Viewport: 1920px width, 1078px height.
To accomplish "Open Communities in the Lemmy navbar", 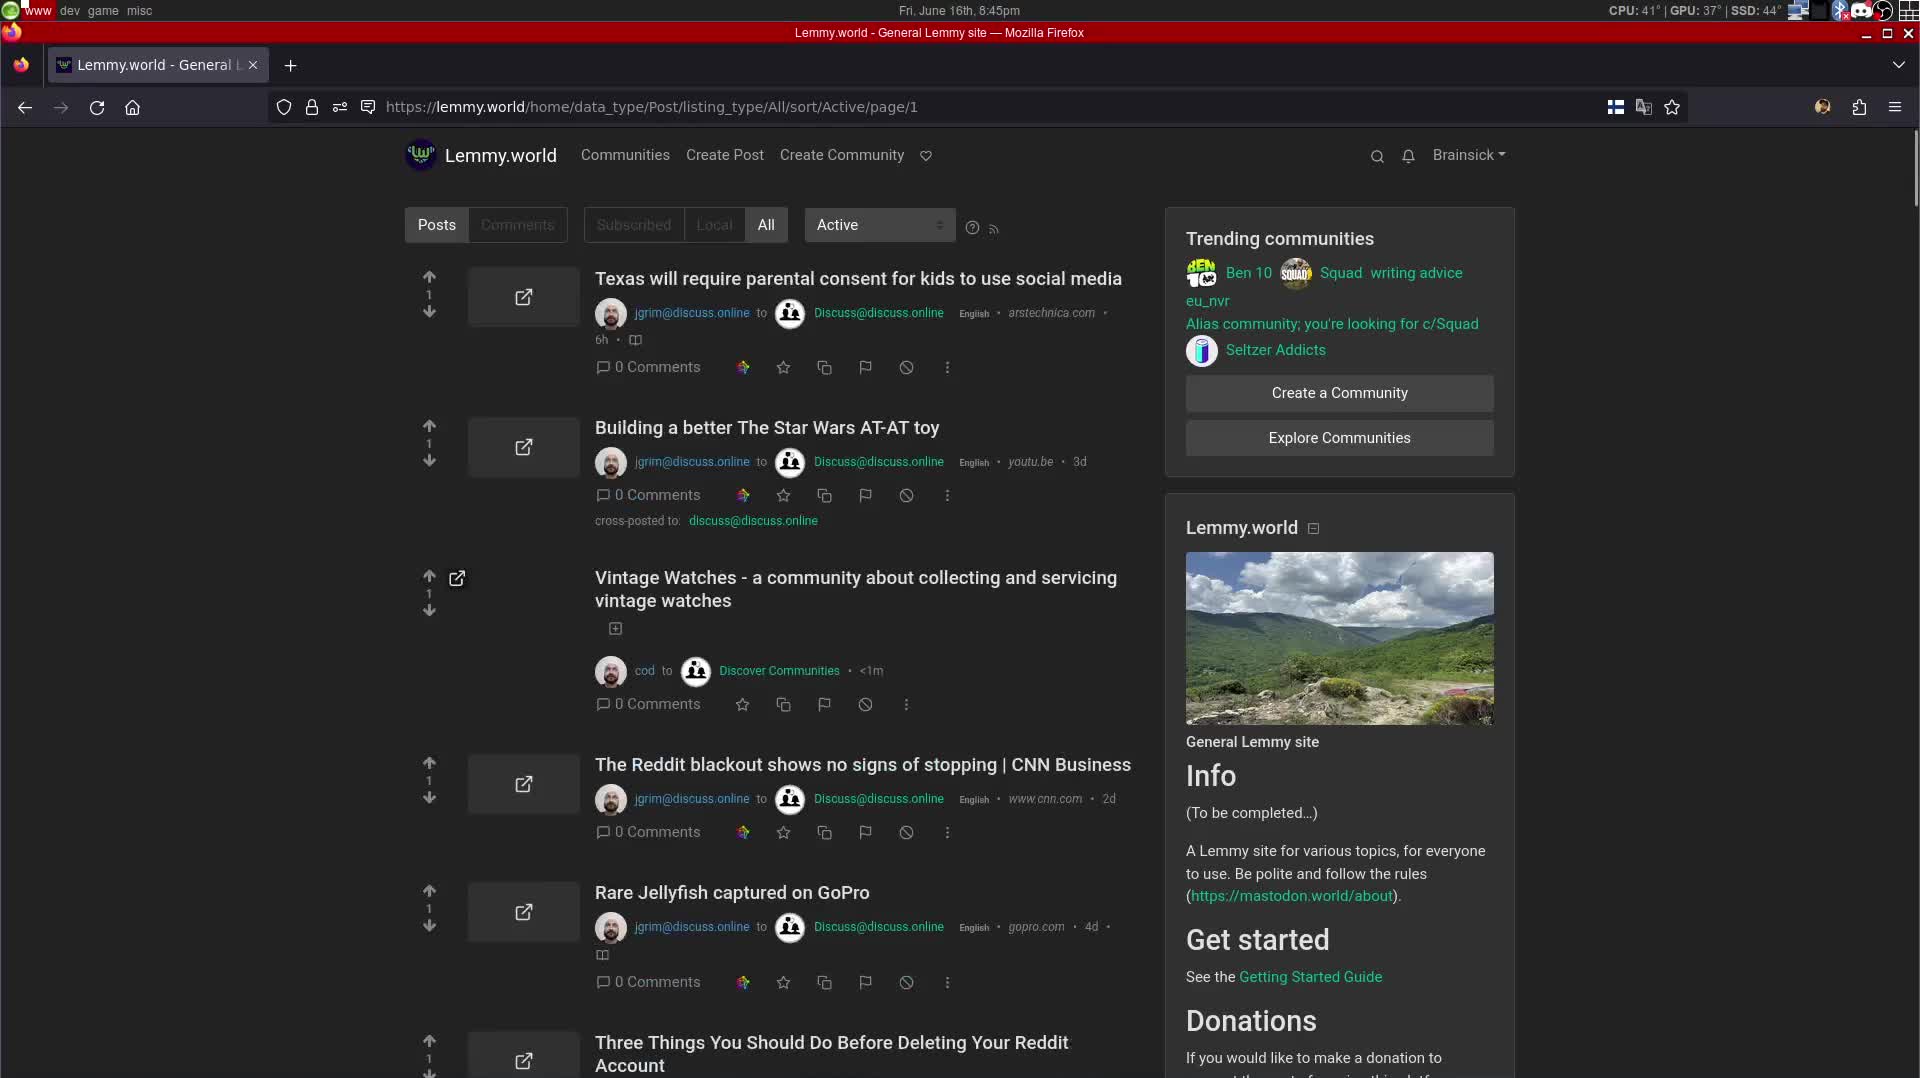I will (x=625, y=155).
